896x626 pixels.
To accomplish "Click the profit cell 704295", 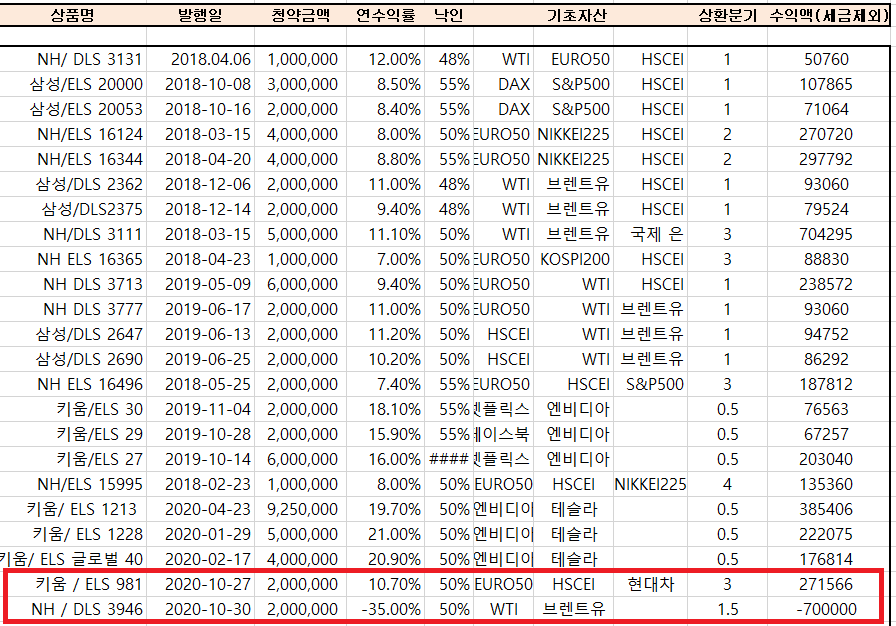I will (x=829, y=235).
